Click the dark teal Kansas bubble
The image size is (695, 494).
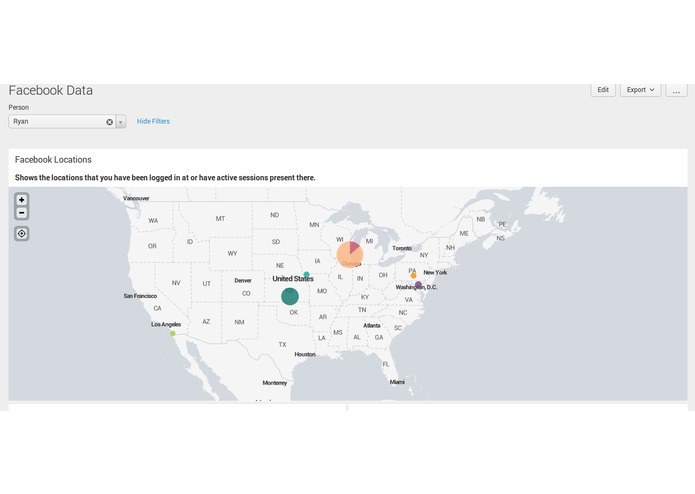pyautogui.click(x=290, y=296)
